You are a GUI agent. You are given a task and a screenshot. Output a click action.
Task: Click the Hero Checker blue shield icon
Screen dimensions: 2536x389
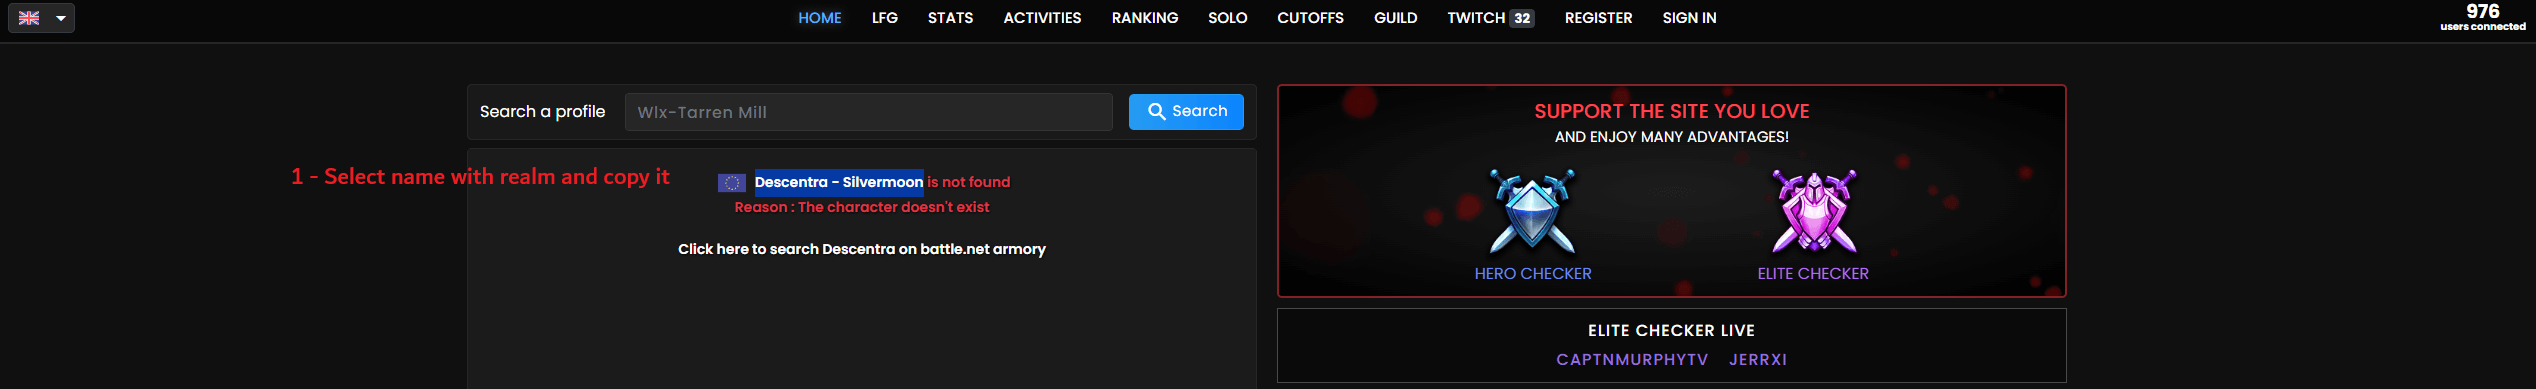click(1532, 211)
